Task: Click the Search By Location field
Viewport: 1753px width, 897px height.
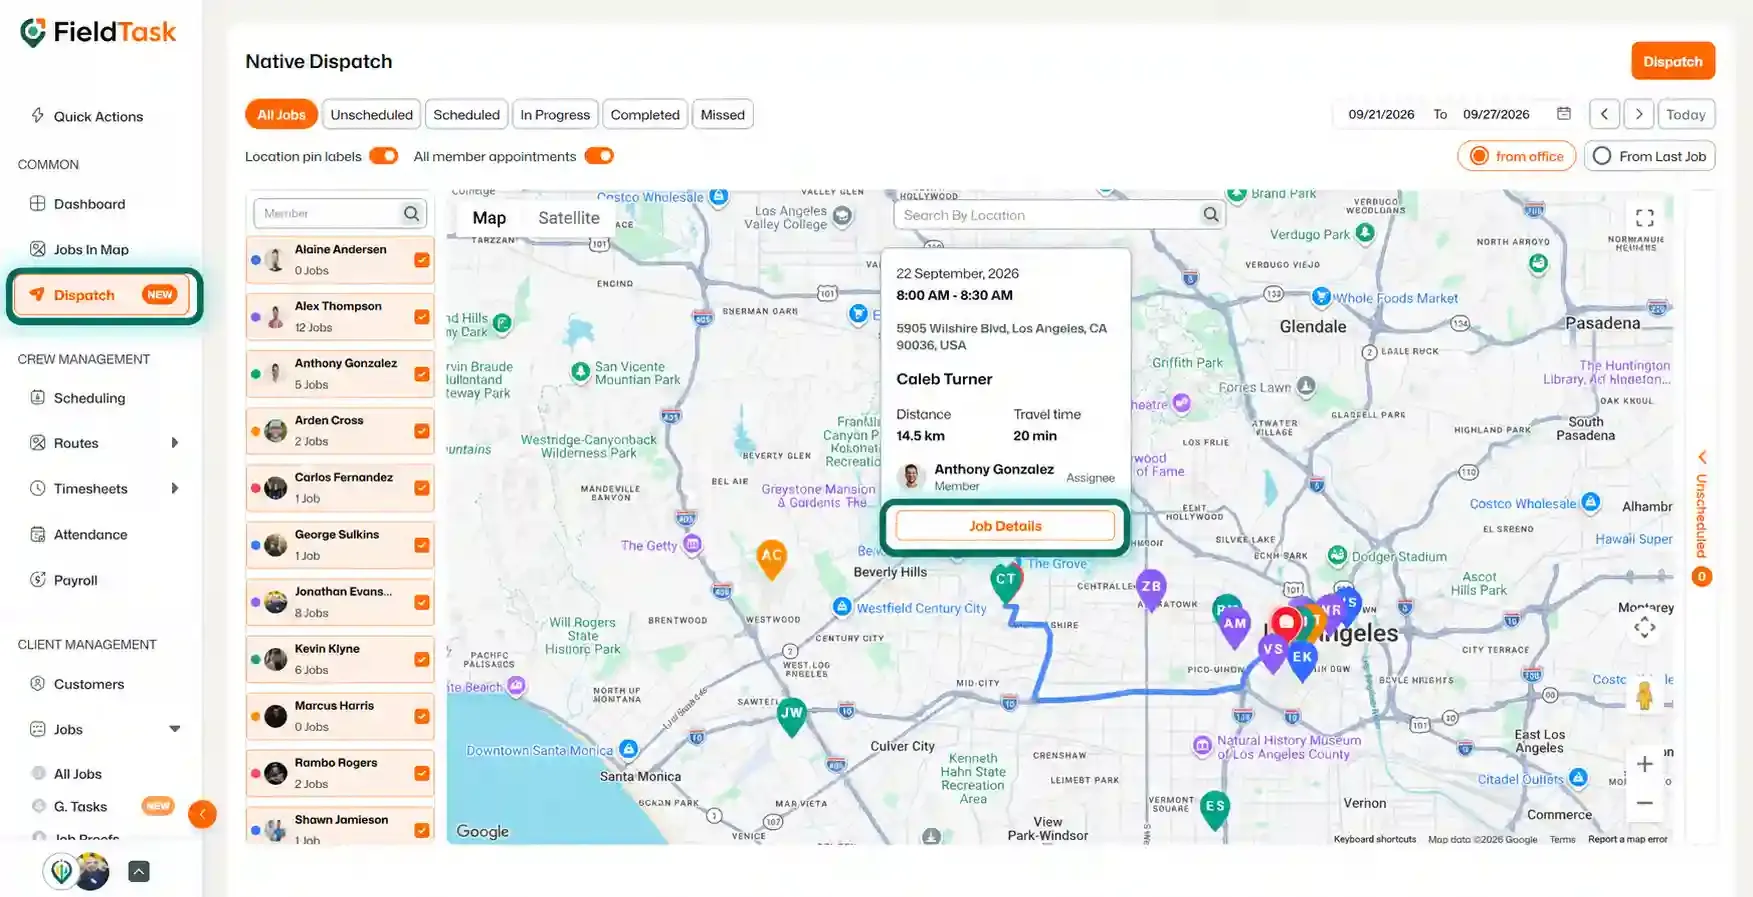Action: pyautogui.click(x=1060, y=214)
